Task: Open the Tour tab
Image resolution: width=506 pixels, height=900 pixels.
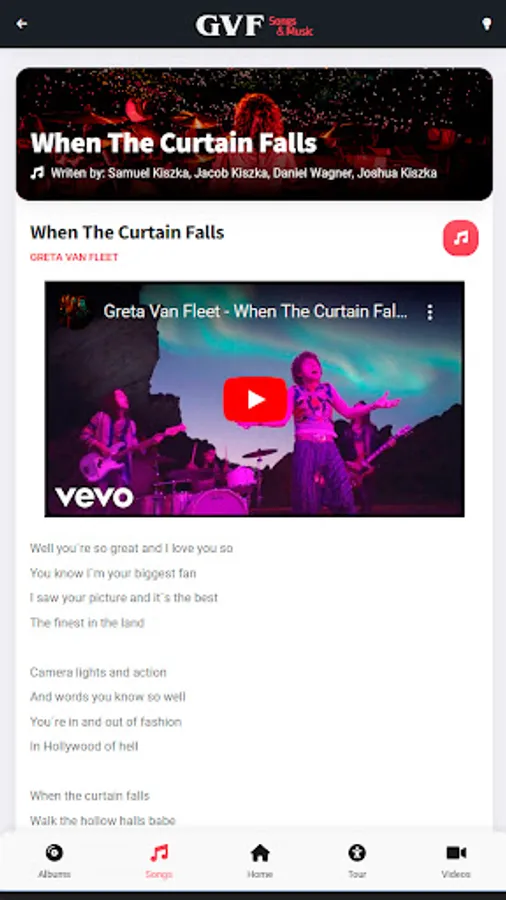Action: pyautogui.click(x=357, y=861)
